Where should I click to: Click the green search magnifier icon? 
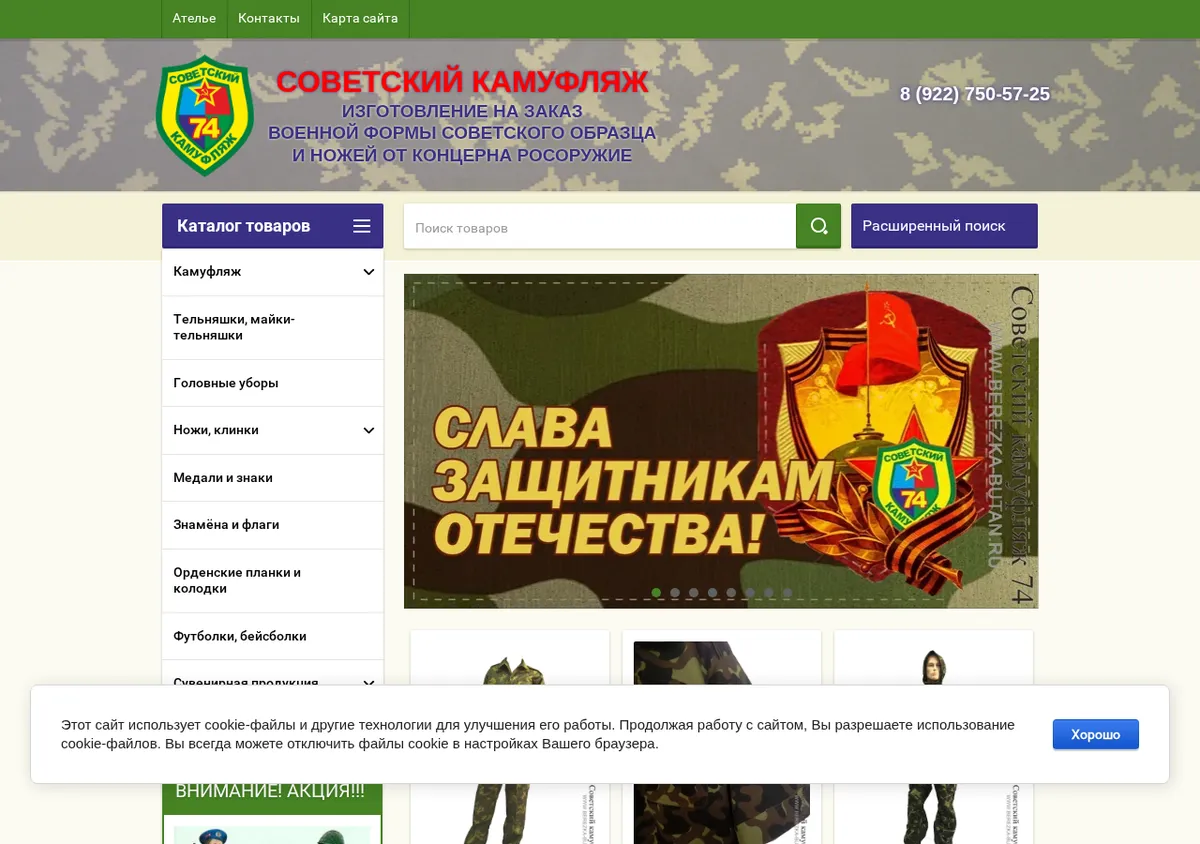818,226
